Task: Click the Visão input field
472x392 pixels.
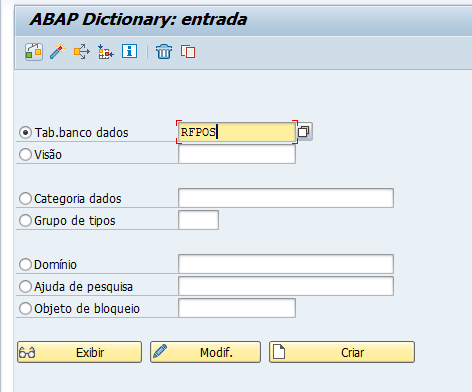Action: 237,154
